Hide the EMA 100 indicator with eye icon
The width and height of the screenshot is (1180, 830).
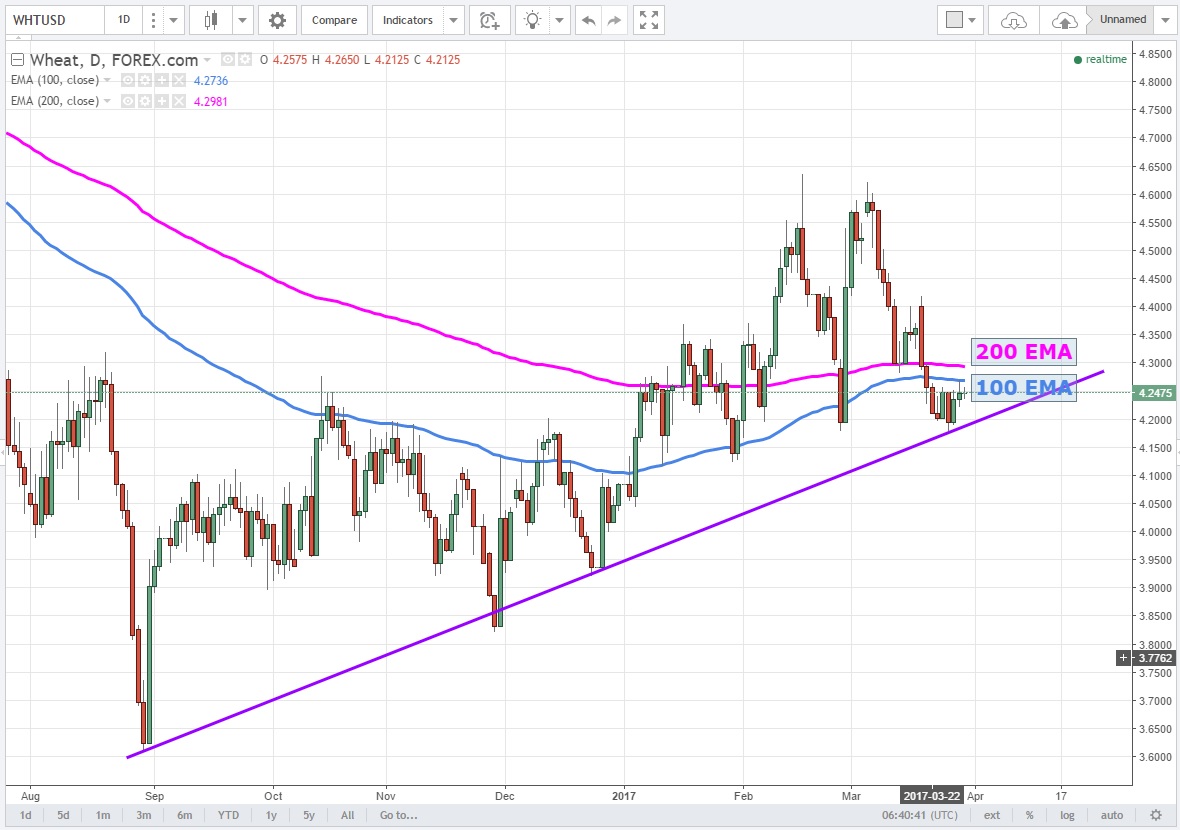coord(129,80)
